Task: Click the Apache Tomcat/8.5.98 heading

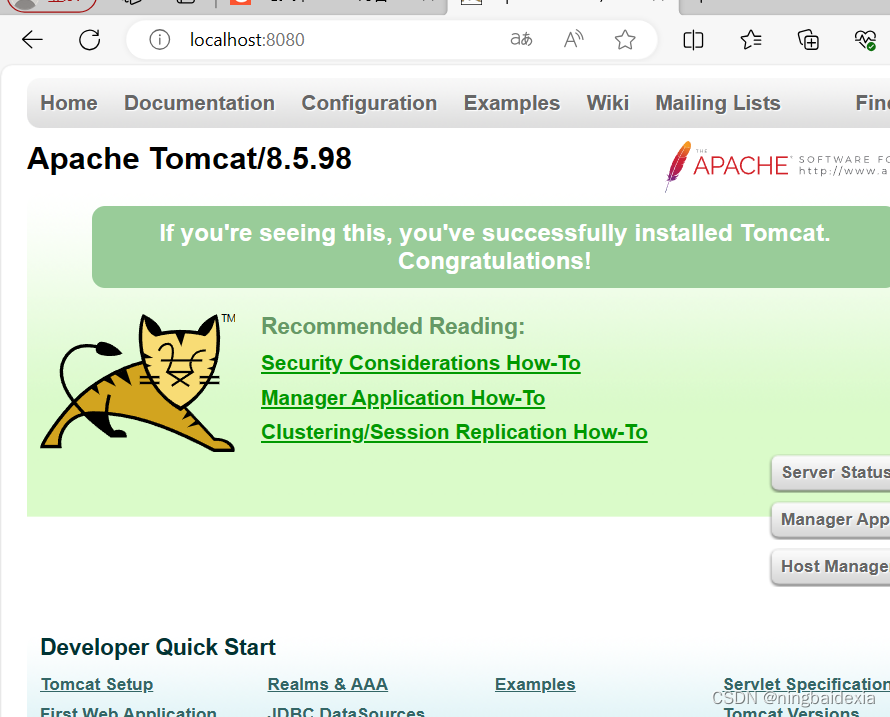Action: 189,158
